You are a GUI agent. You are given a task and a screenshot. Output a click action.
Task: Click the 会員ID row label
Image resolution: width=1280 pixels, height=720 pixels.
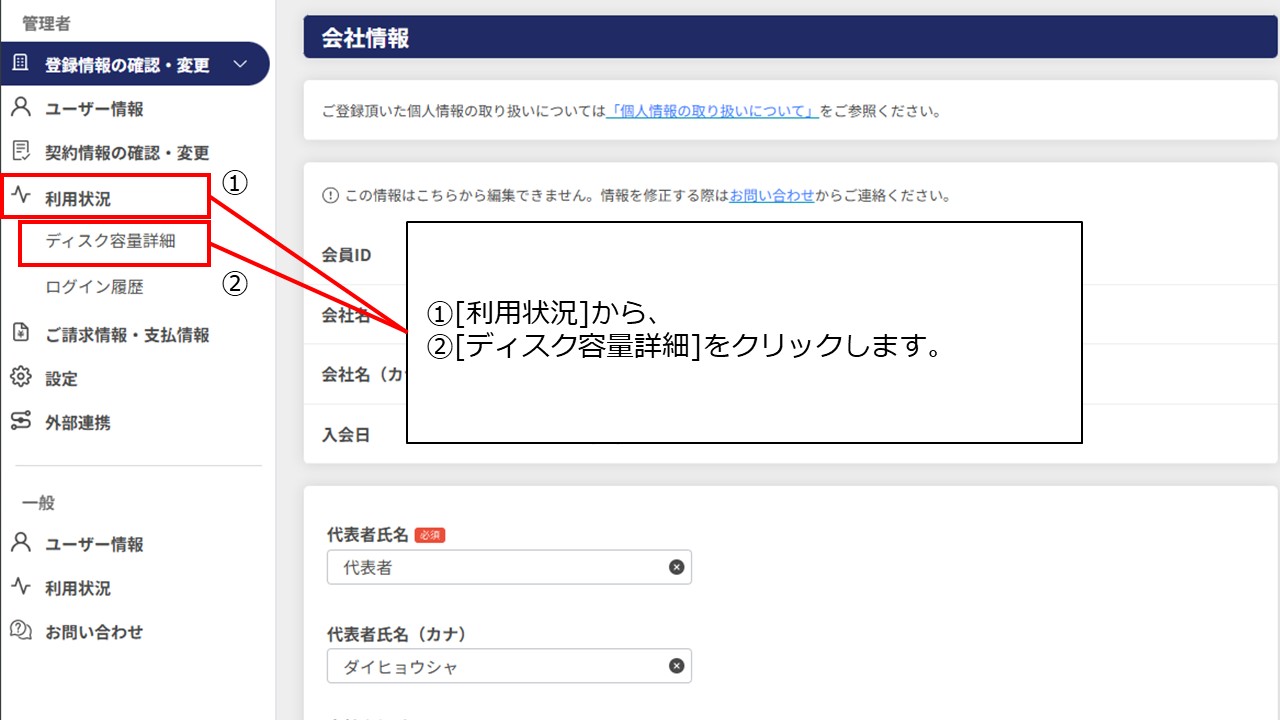tap(346, 255)
